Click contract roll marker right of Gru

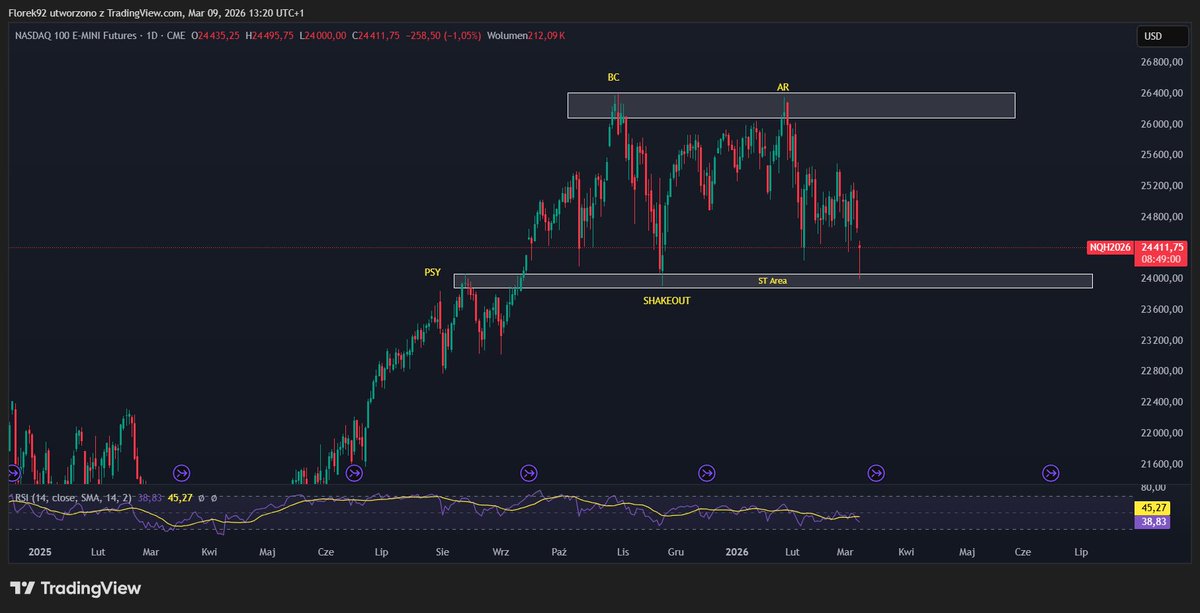click(x=706, y=472)
